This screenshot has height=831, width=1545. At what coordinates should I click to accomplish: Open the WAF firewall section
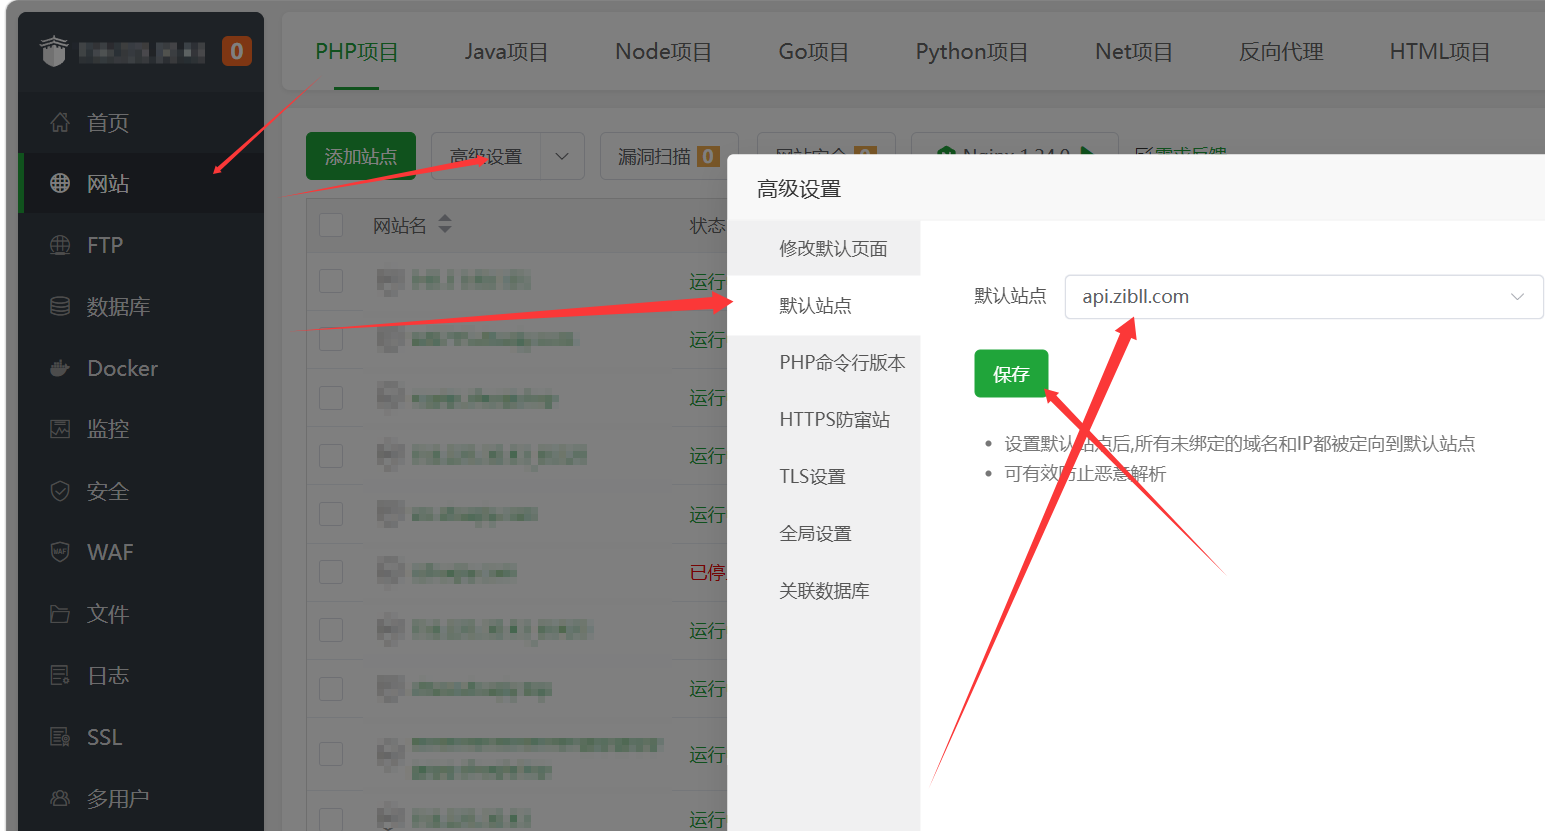point(108,552)
